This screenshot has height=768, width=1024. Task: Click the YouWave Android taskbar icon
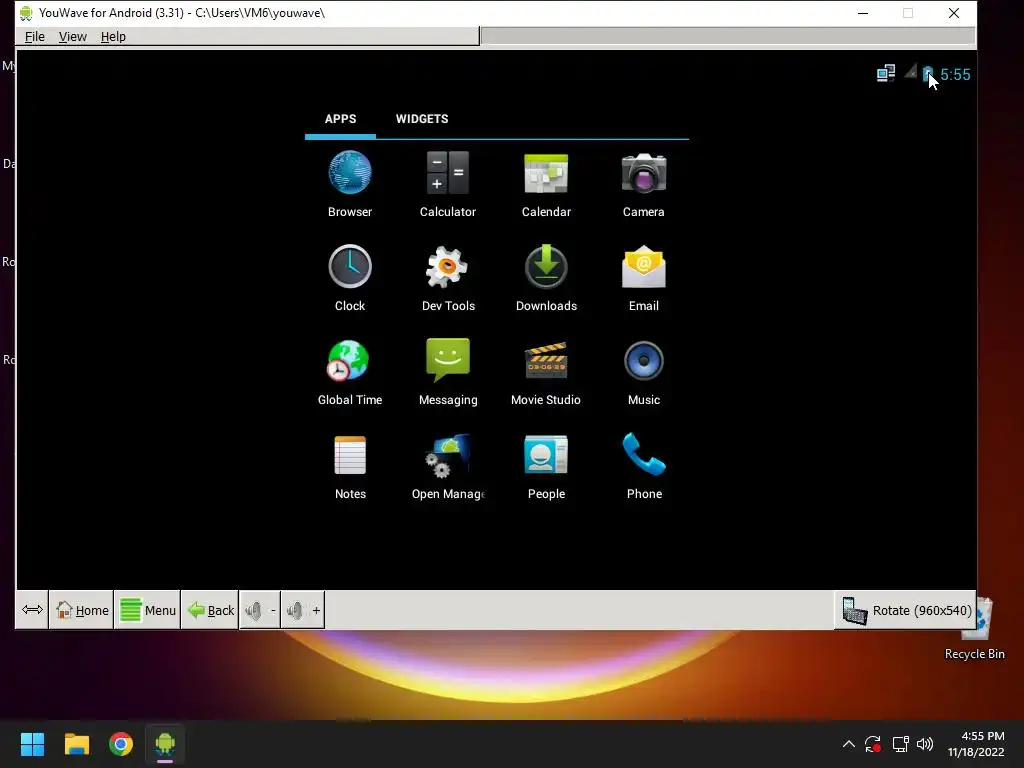(x=165, y=744)
